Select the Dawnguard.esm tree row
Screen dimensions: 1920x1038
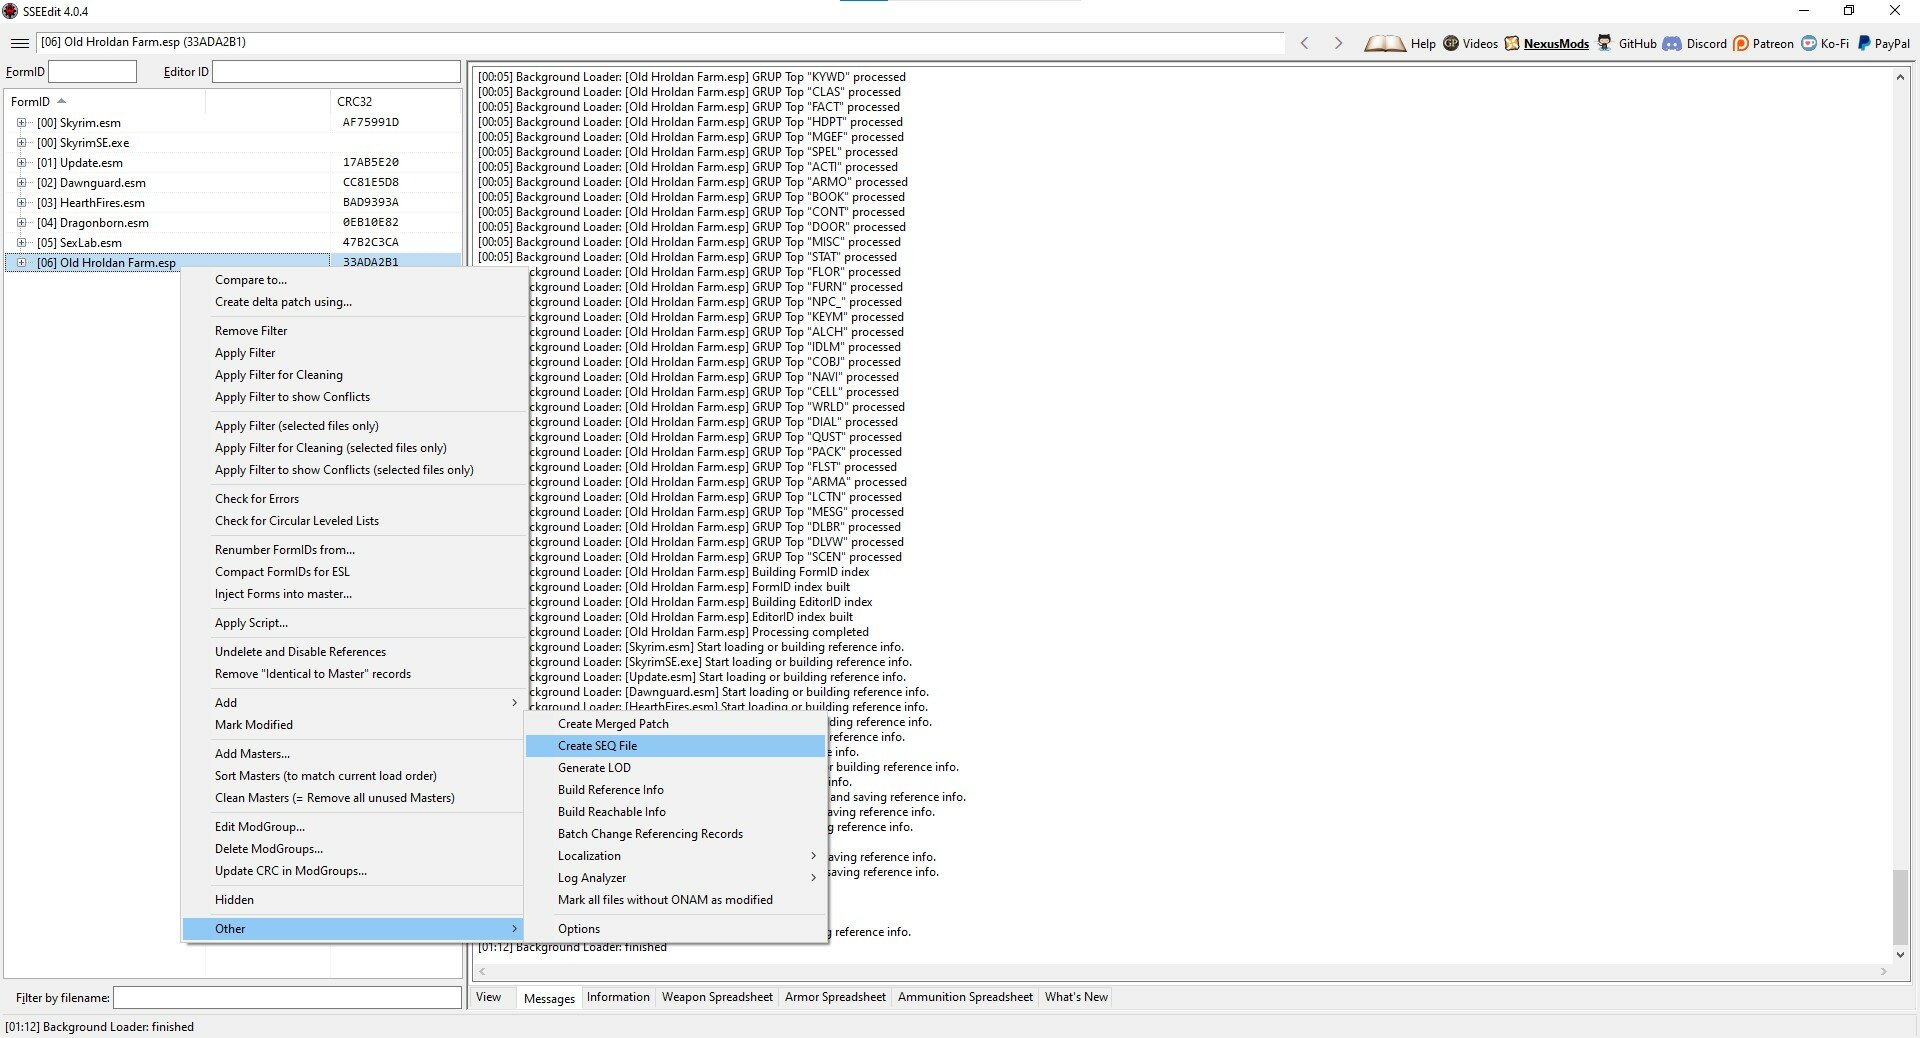pyautogui.click(x=233, y=183)
